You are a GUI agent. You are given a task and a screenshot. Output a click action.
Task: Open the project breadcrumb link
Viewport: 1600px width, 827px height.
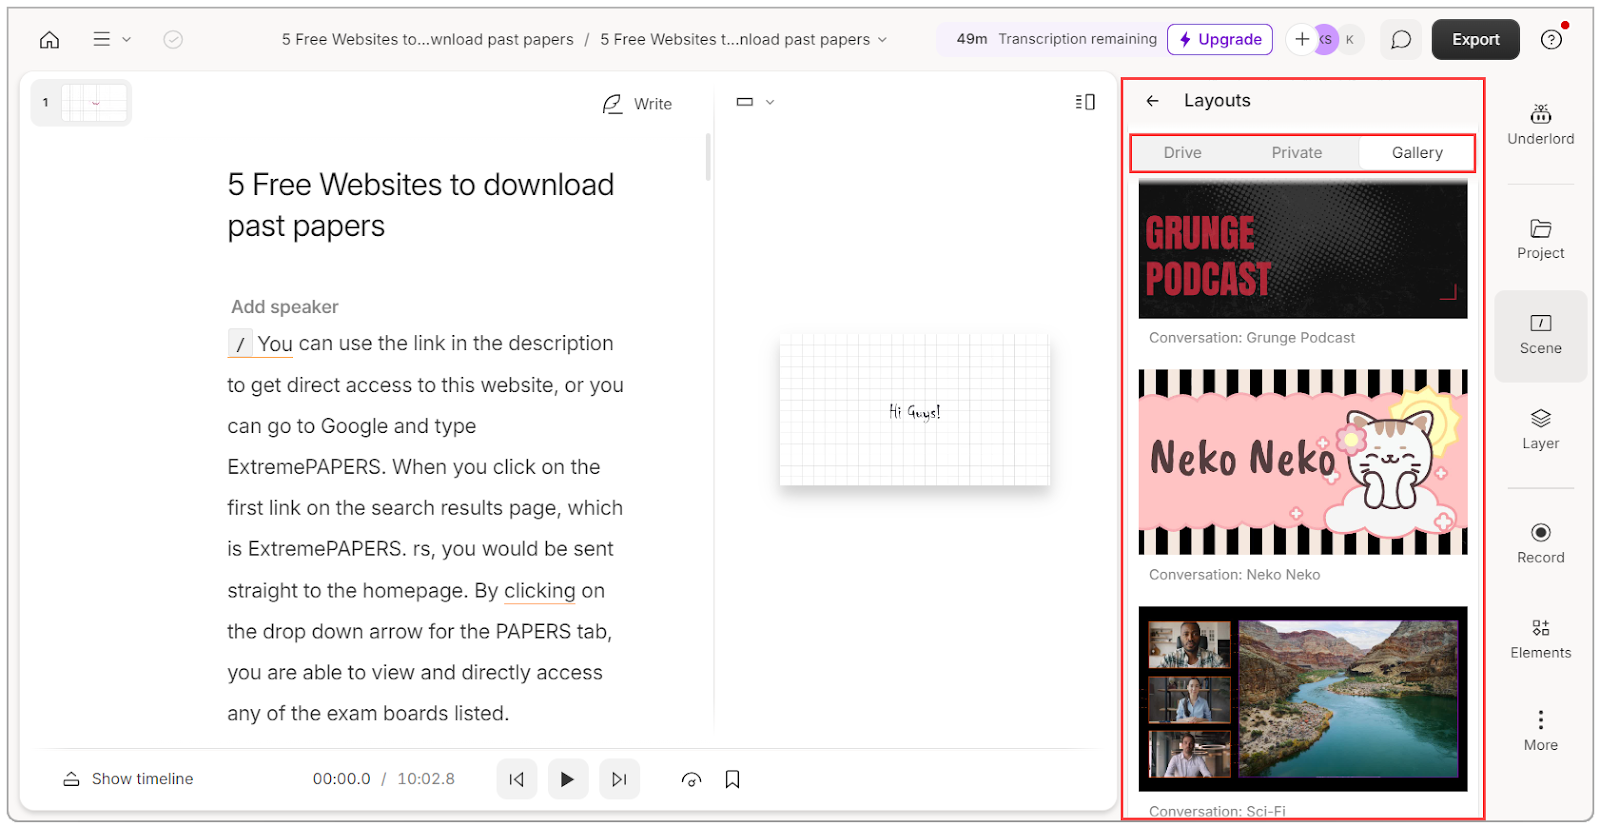pos(427,39)
